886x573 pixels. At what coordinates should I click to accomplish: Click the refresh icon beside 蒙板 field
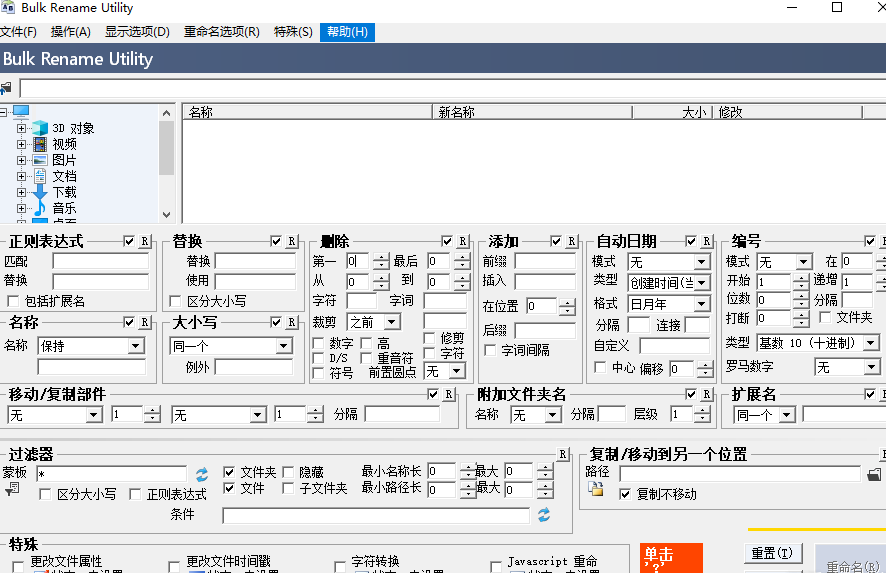[202, 474]
